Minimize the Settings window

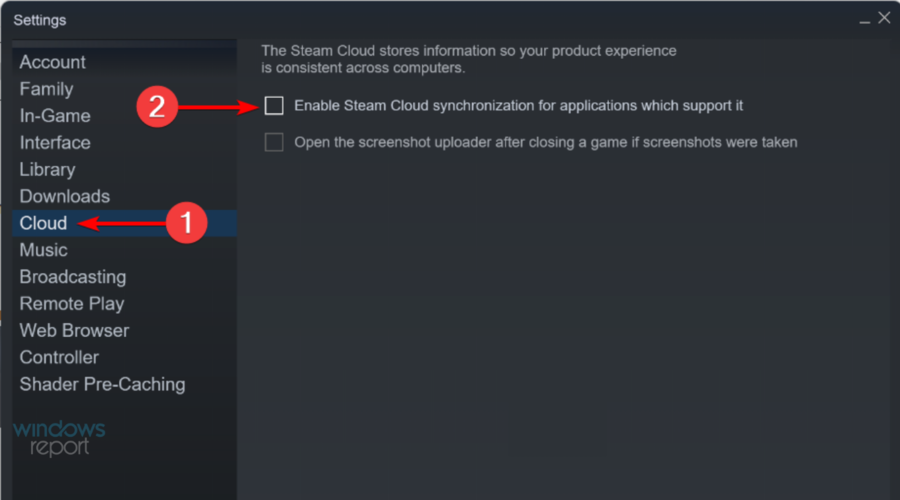point(864,20)
